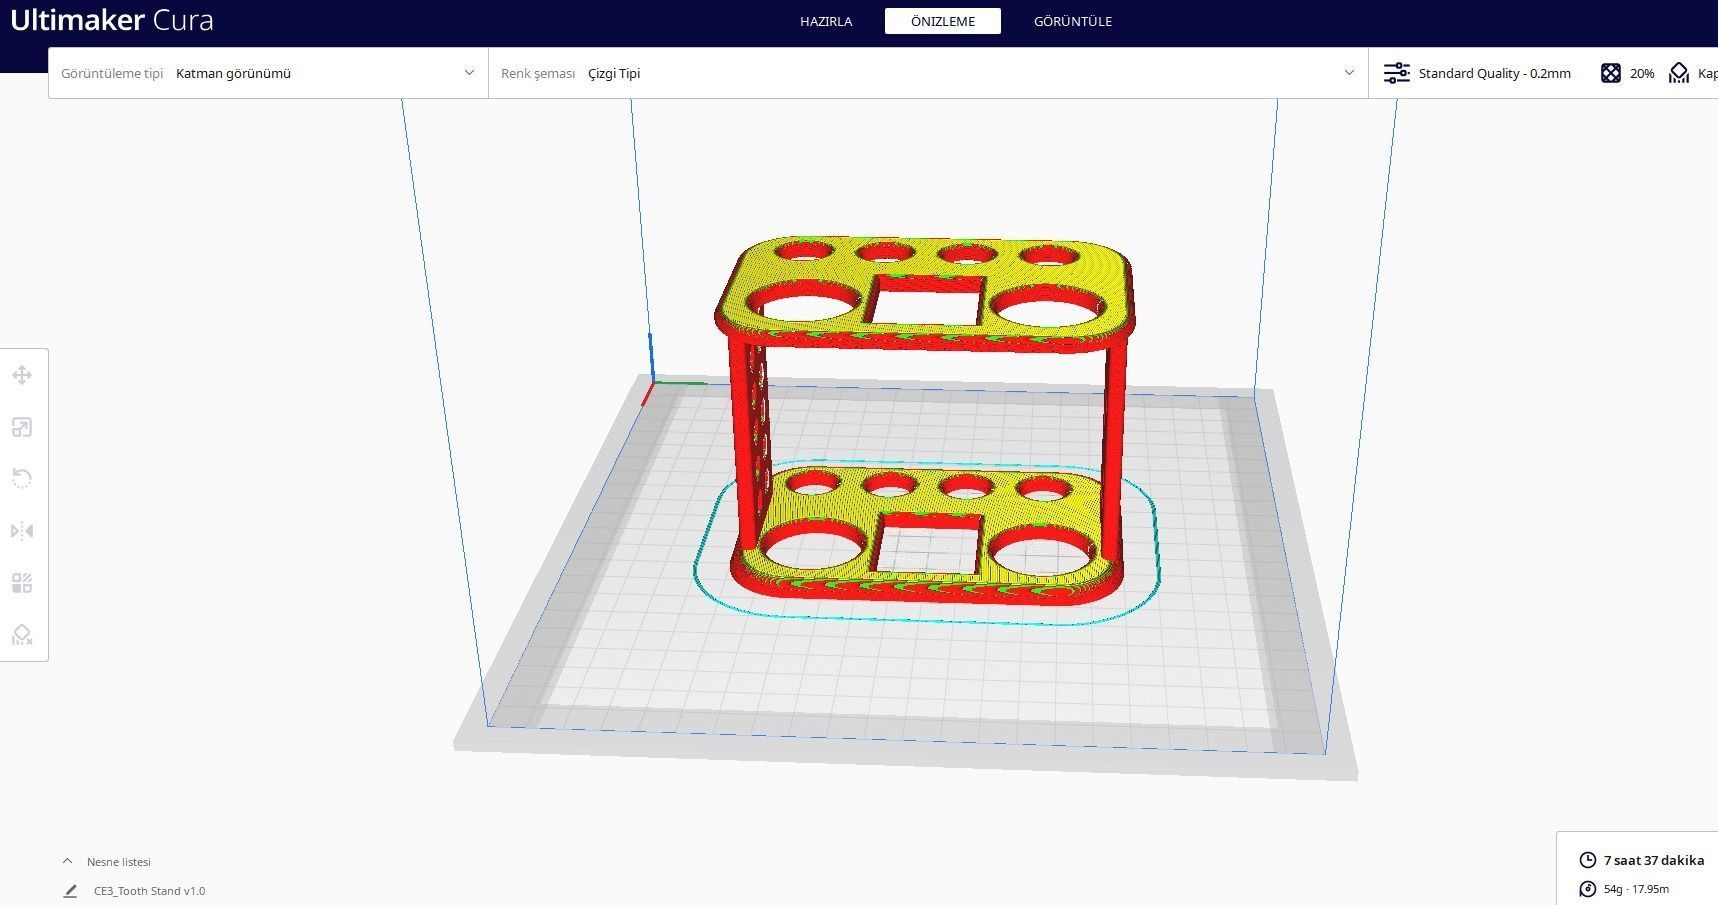Open the infill density settings via checker icon

(1610, 73)
